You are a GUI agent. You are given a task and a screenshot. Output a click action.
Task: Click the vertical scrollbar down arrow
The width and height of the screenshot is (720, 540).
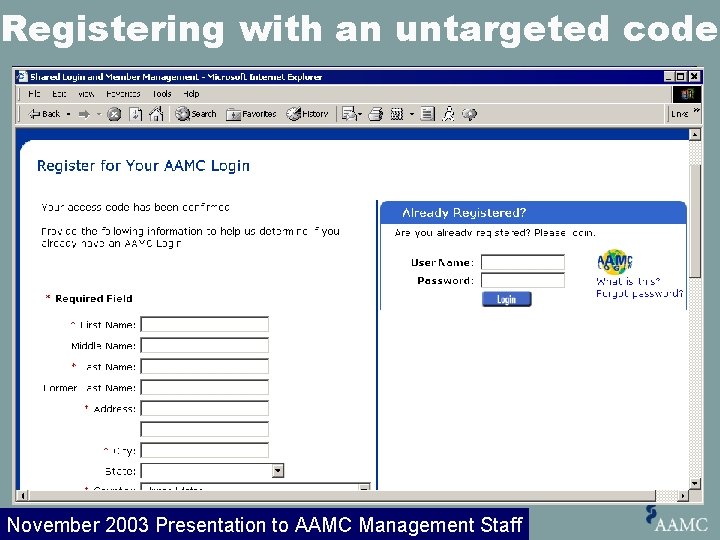pos(695,484)
